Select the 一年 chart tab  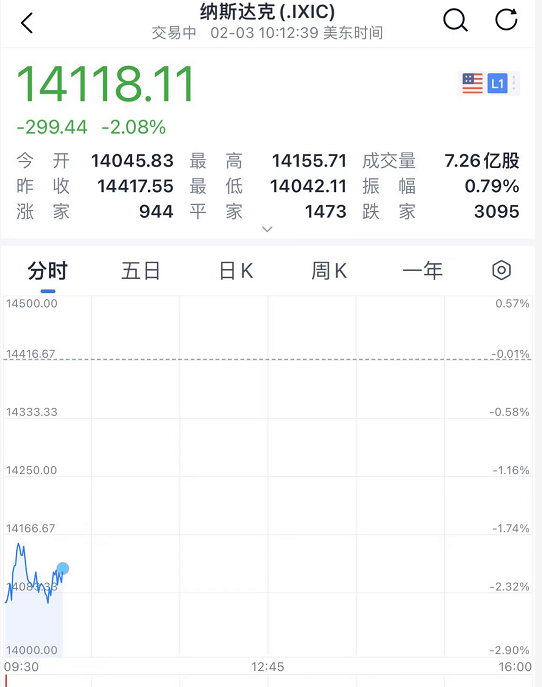[x=422, y=270]
